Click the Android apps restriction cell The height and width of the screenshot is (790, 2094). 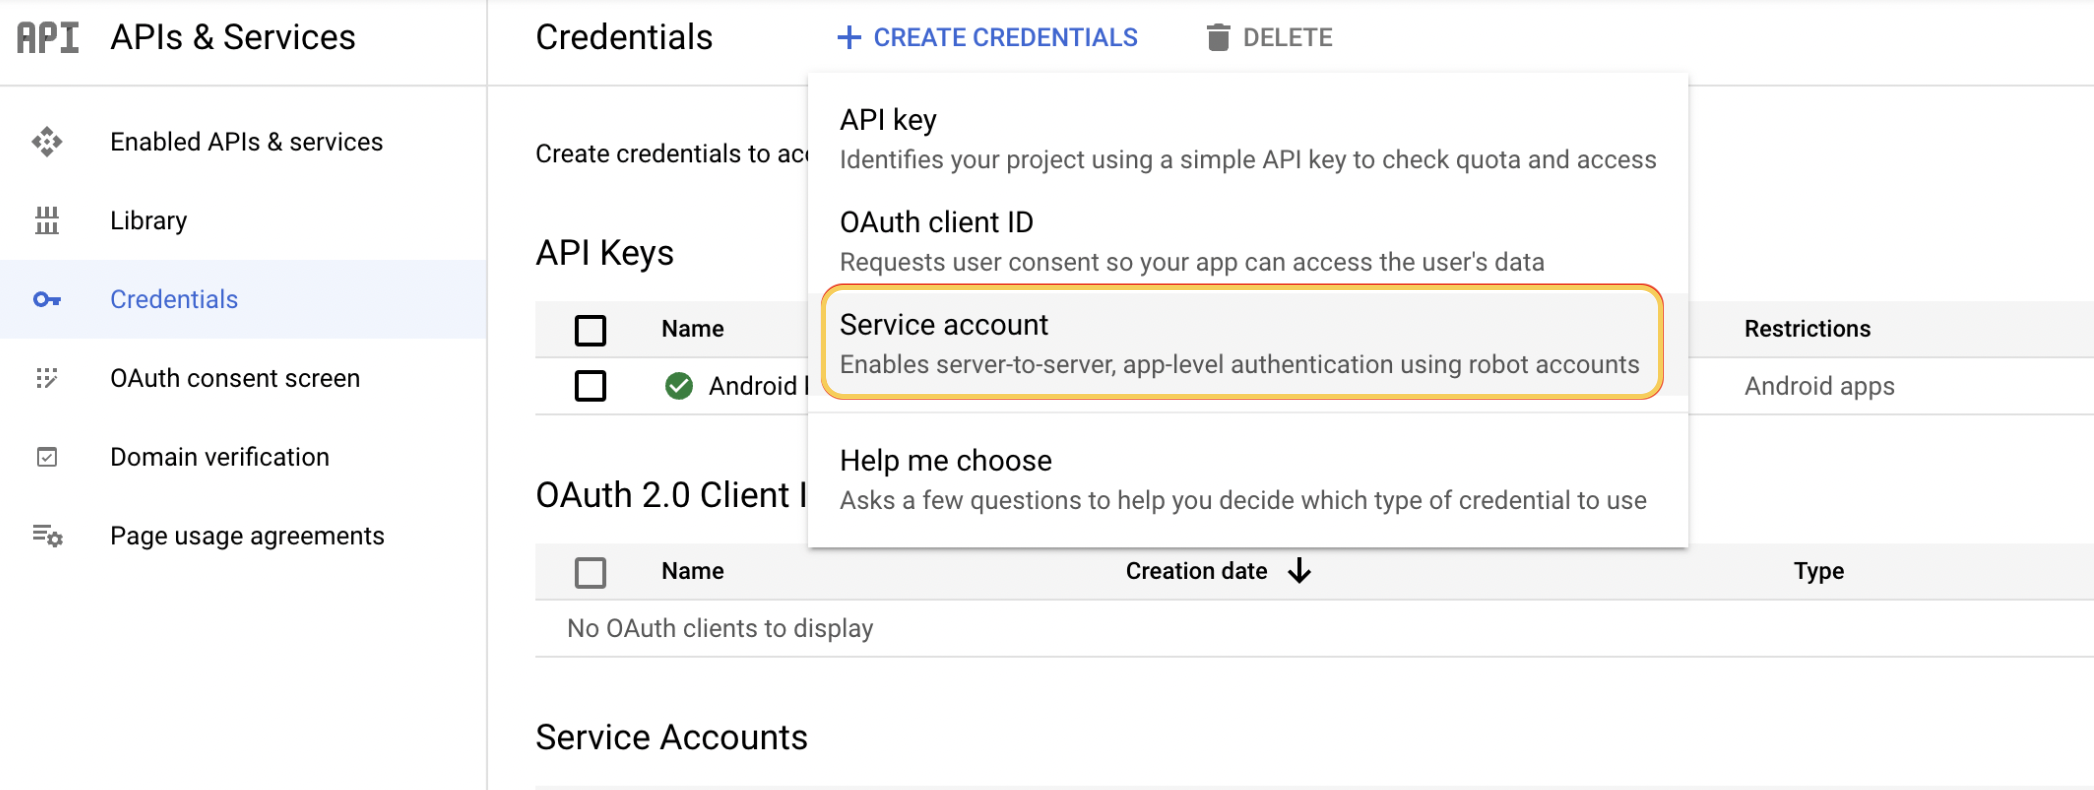(1819, 386)
